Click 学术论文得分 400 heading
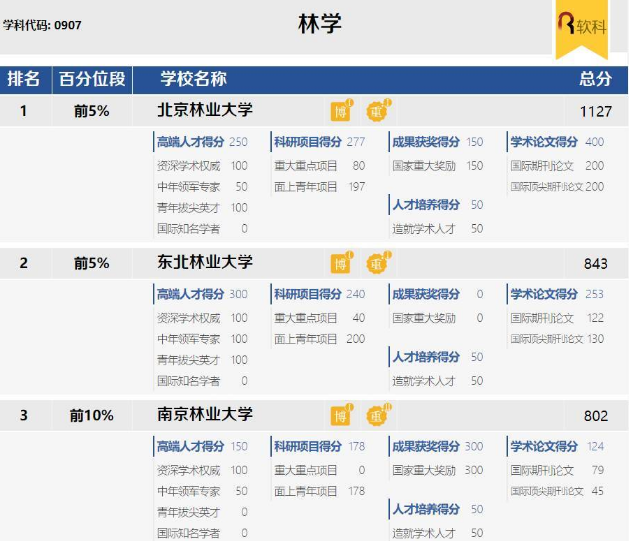The width and height of the screenshot is (629, 541). [557, 142]
